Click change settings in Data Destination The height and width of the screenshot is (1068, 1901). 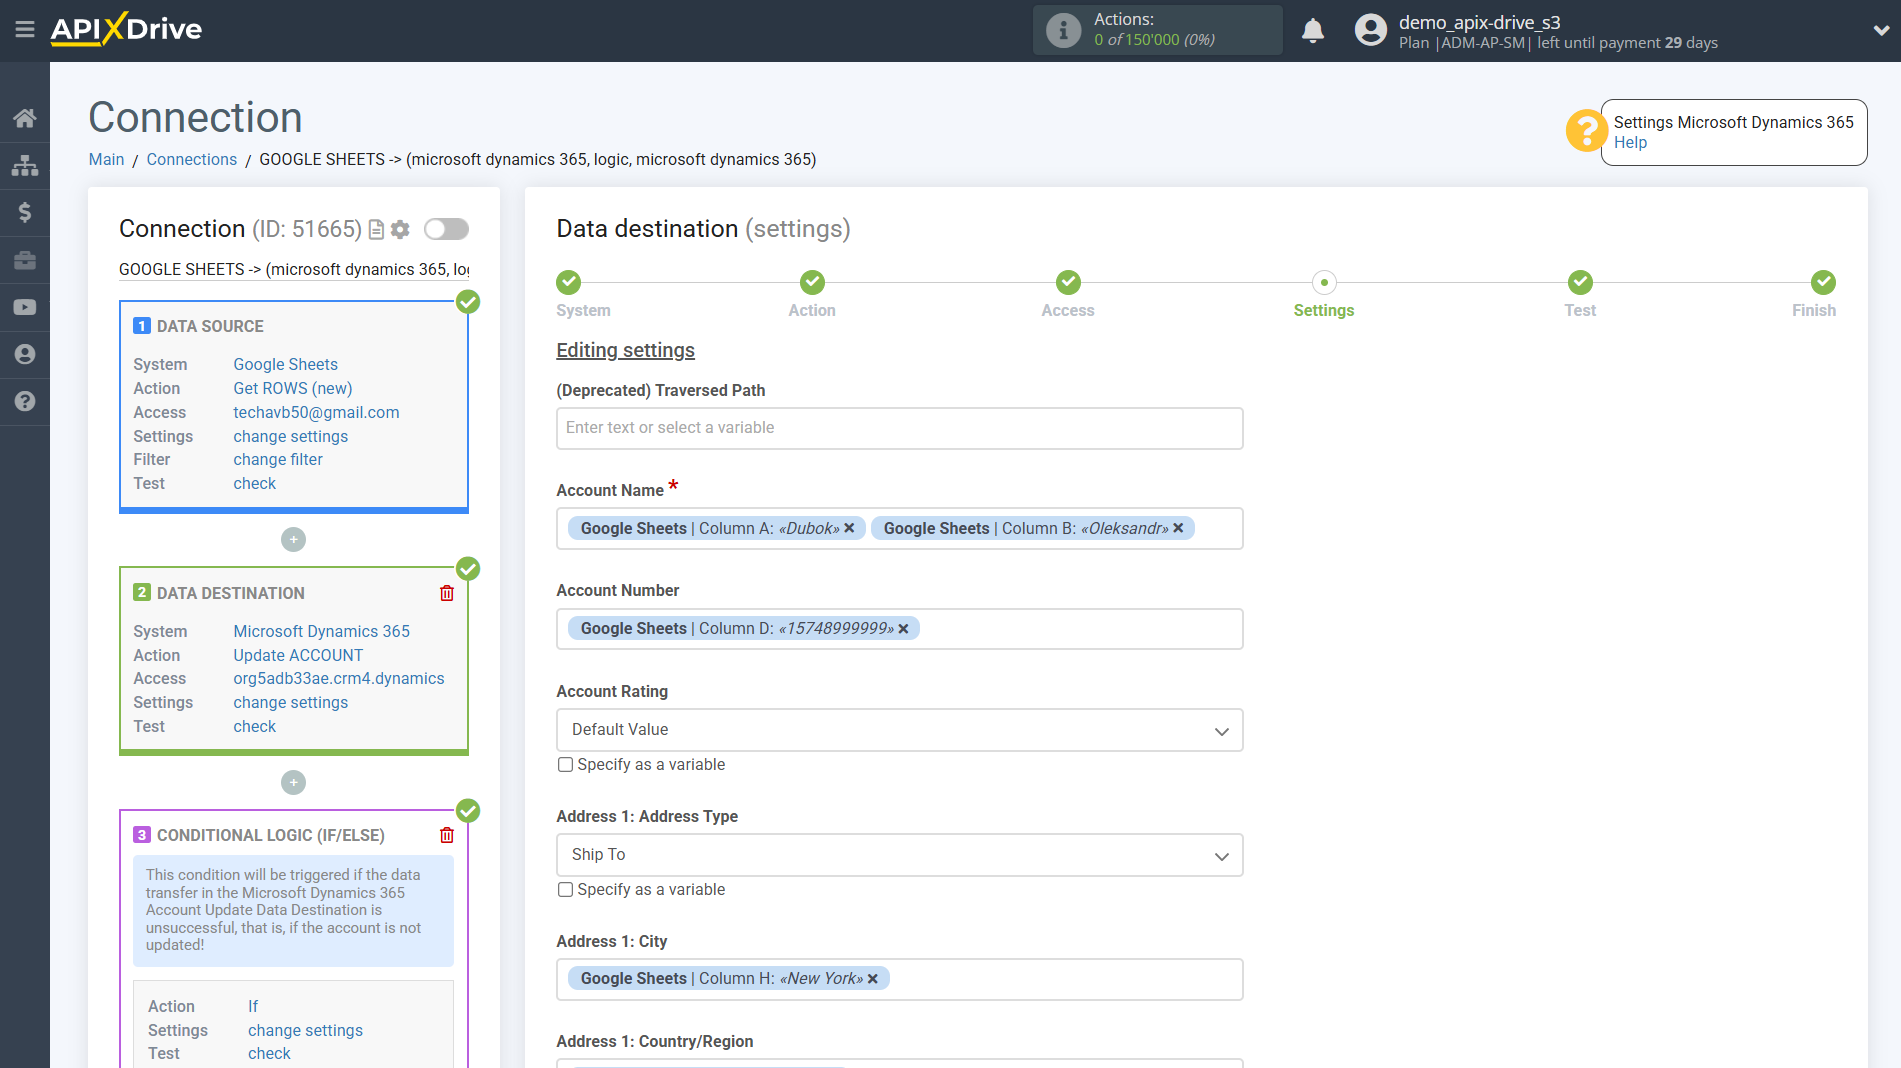(x=290, y=702)
